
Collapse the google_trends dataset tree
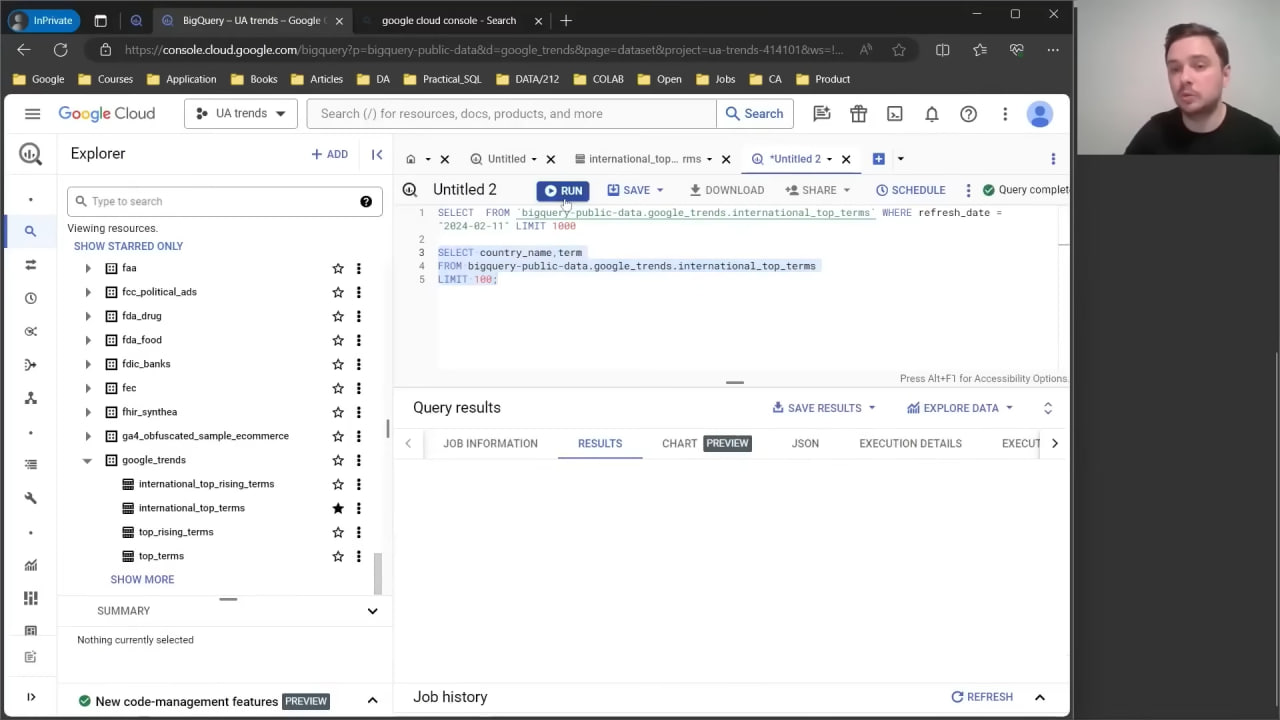pos(87,460)
